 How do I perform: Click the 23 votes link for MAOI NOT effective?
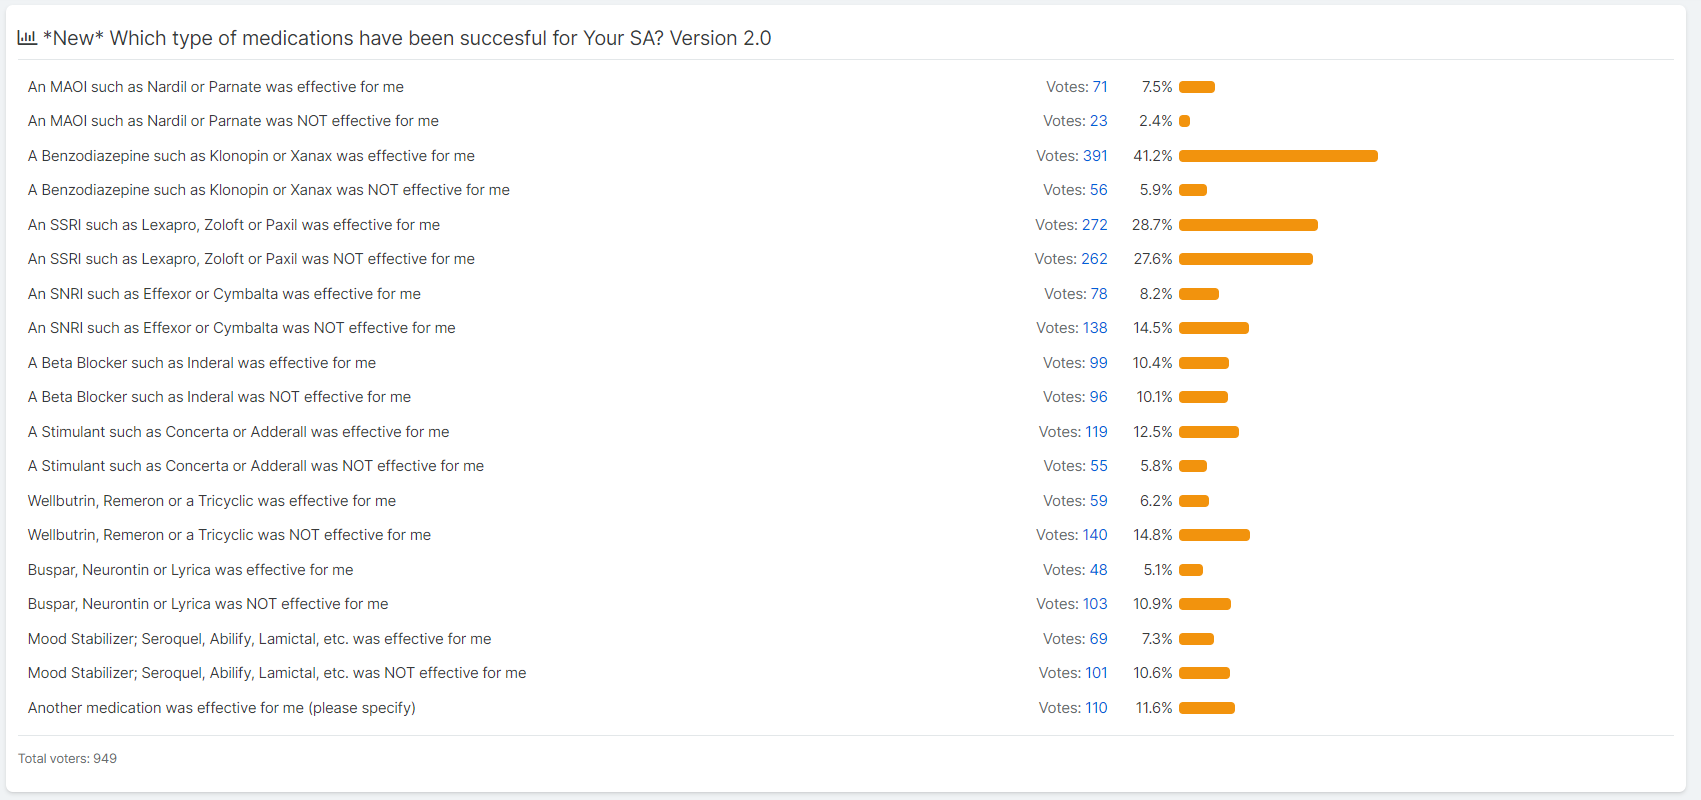1098,121
